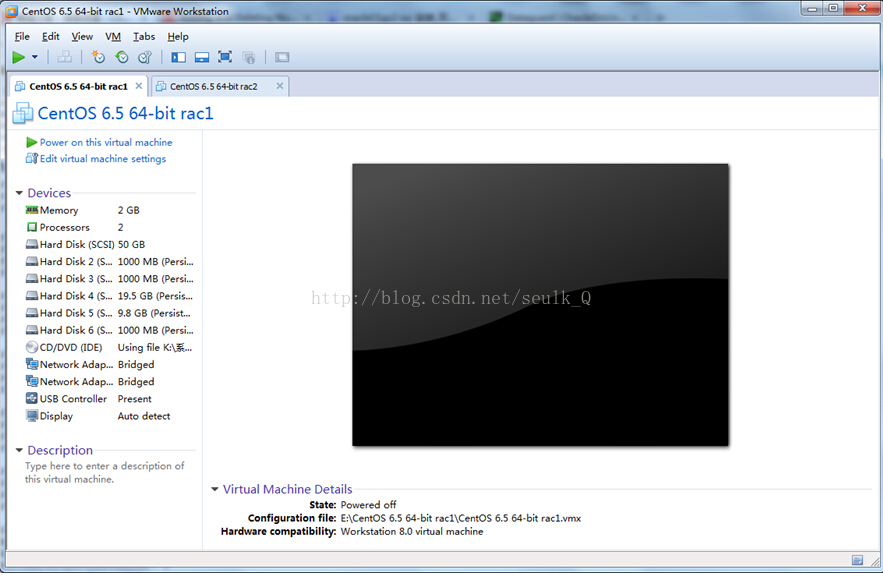883x575 pixels.
Task: Click the green Power On toolbar button
Action: (x=19, y=57)
